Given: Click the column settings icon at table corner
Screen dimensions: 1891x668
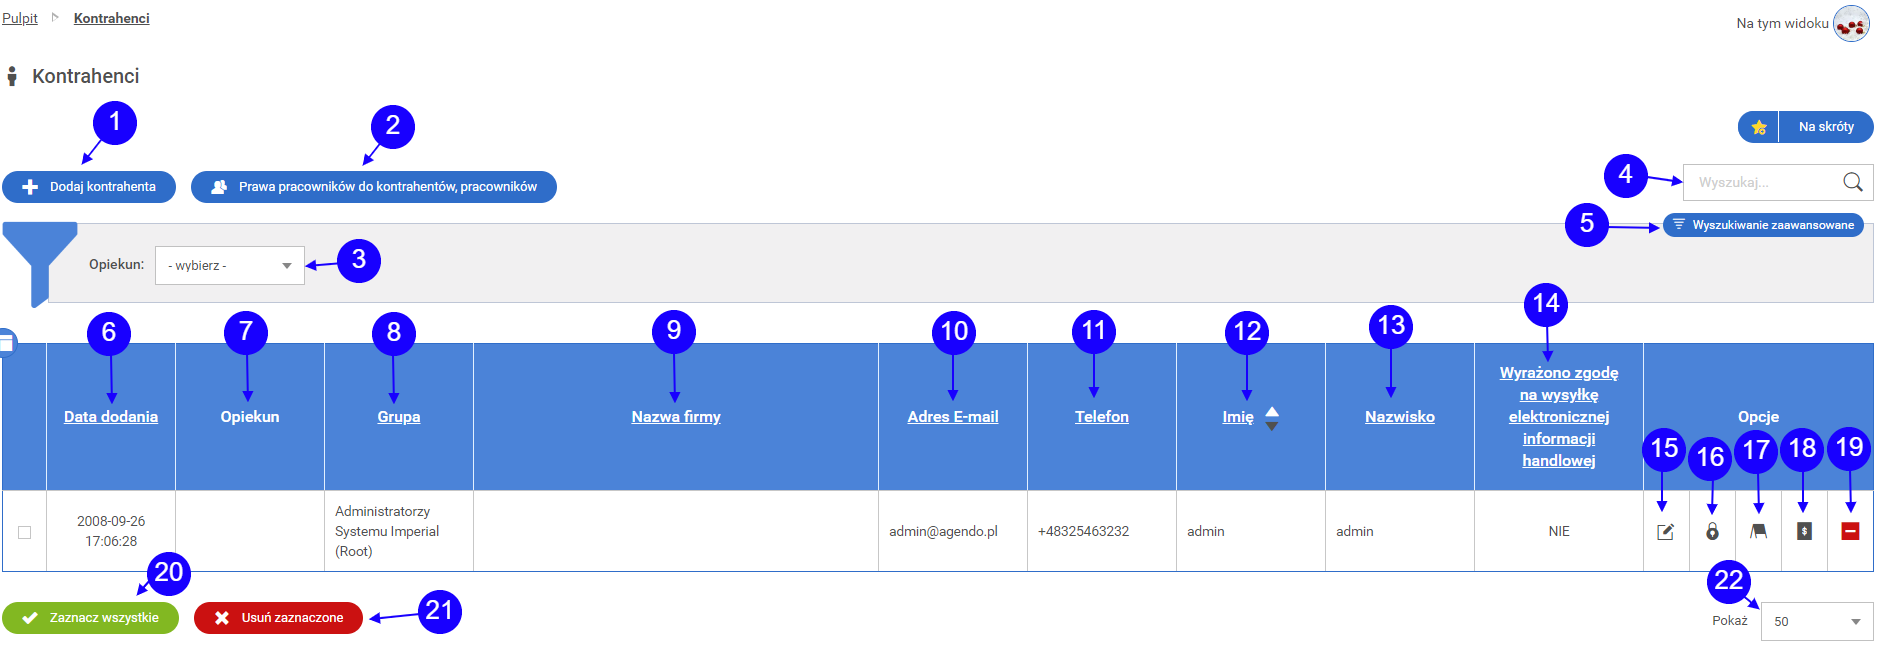Looking at the screenshot, I should pos(6,343).
